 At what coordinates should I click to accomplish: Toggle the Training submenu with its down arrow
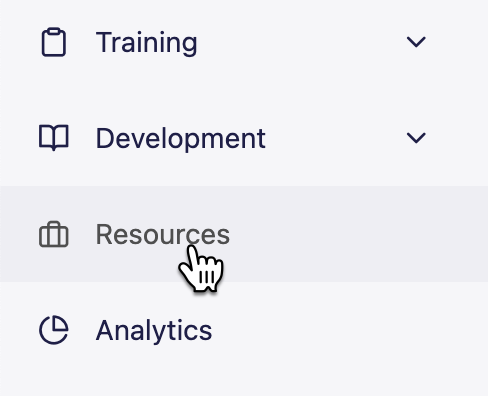[x=416, y=42]
